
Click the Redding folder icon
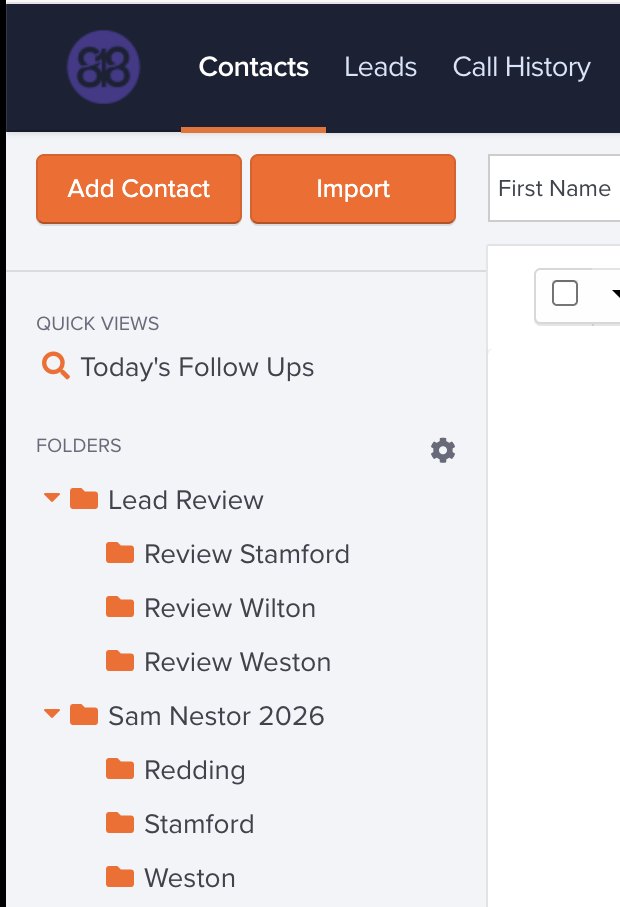(x=120, y=769)
